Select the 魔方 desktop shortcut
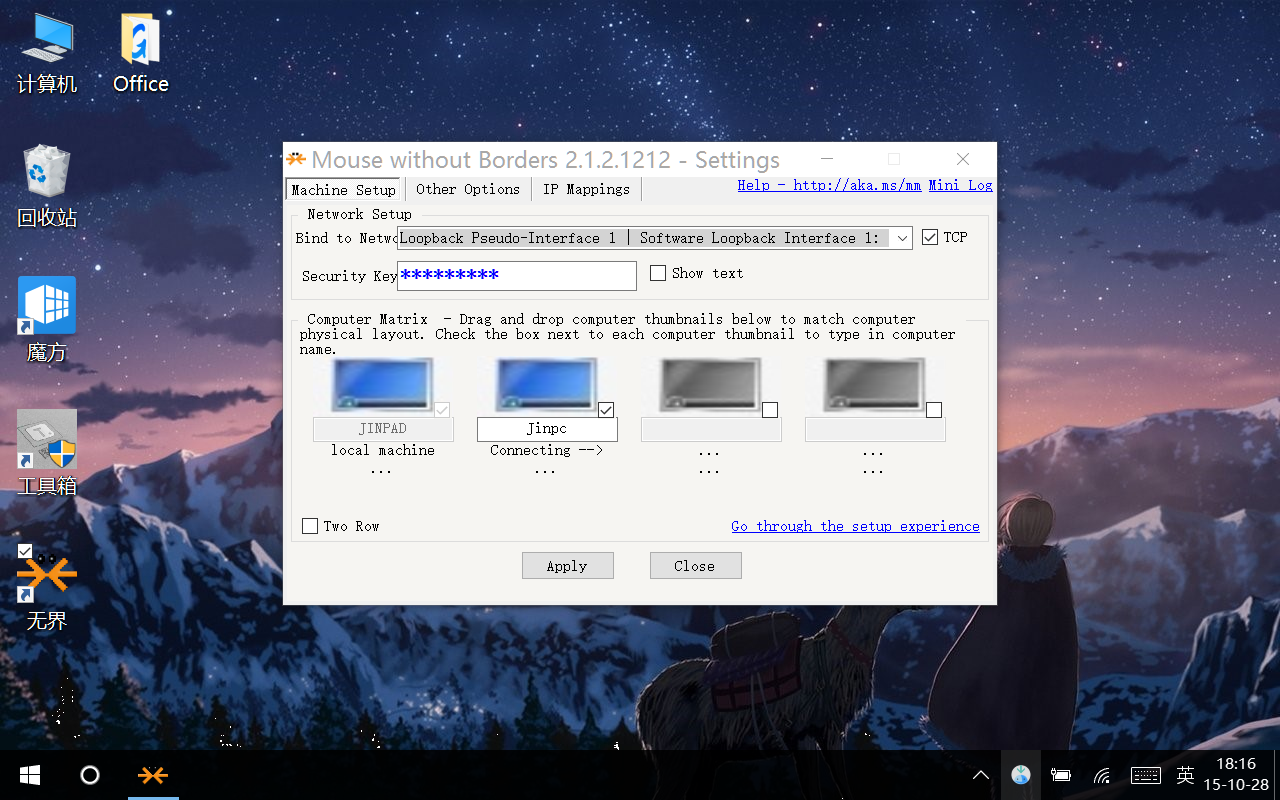This screenshot has width=1280, height=800. click(47, 320)
